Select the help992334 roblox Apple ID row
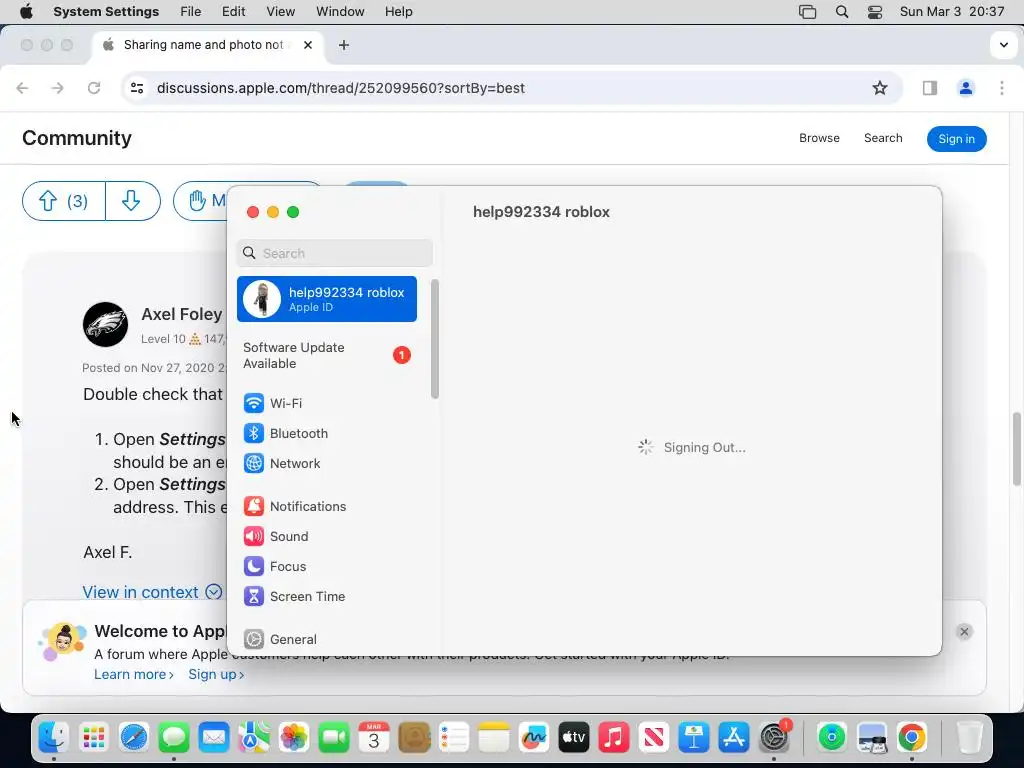 click(x=327, y=299)
